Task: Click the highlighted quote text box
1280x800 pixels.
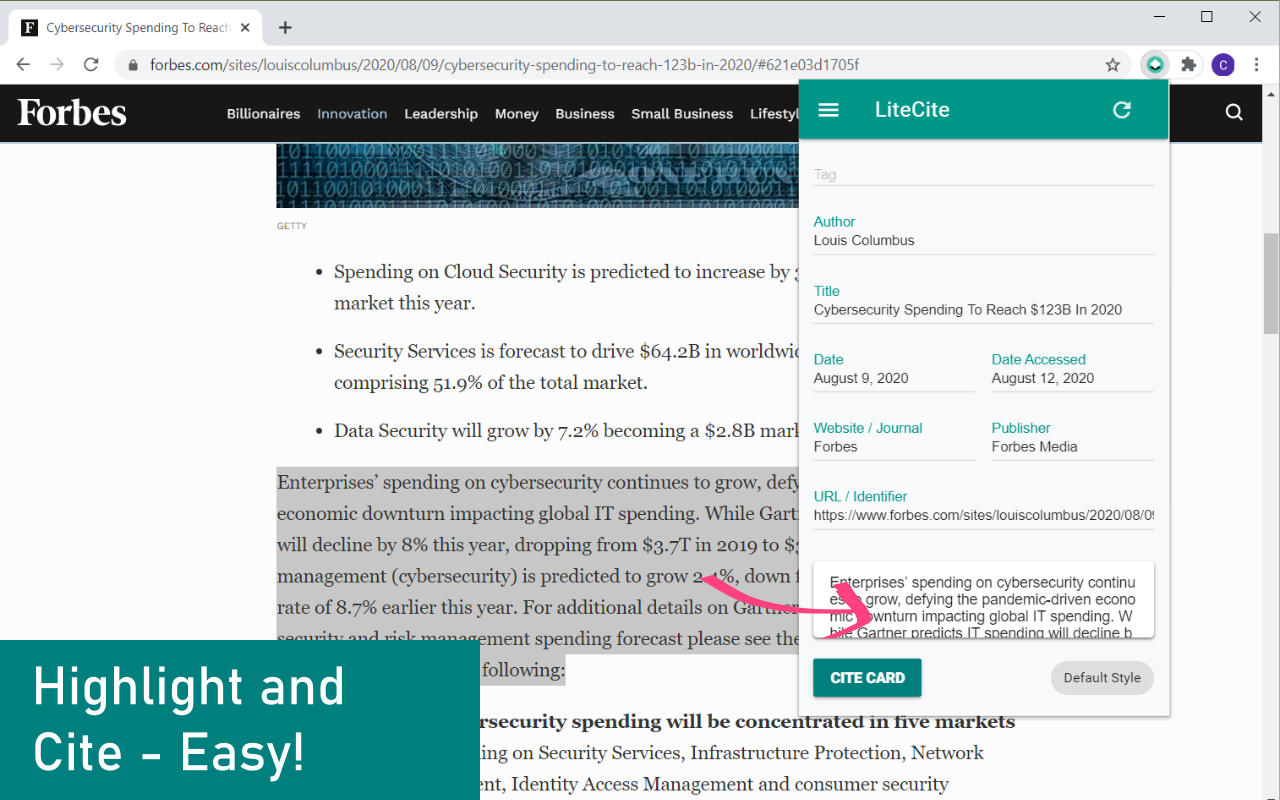Action: pyautogui.click(x=984, y=600)
